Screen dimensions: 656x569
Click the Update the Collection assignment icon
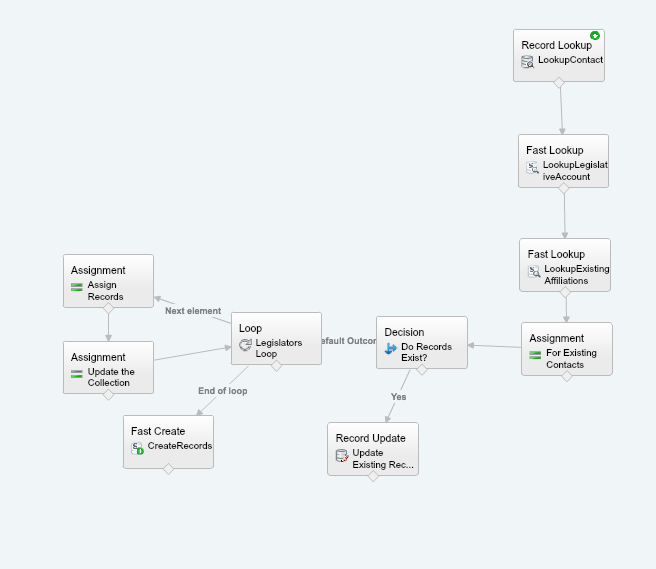point(76,374)
